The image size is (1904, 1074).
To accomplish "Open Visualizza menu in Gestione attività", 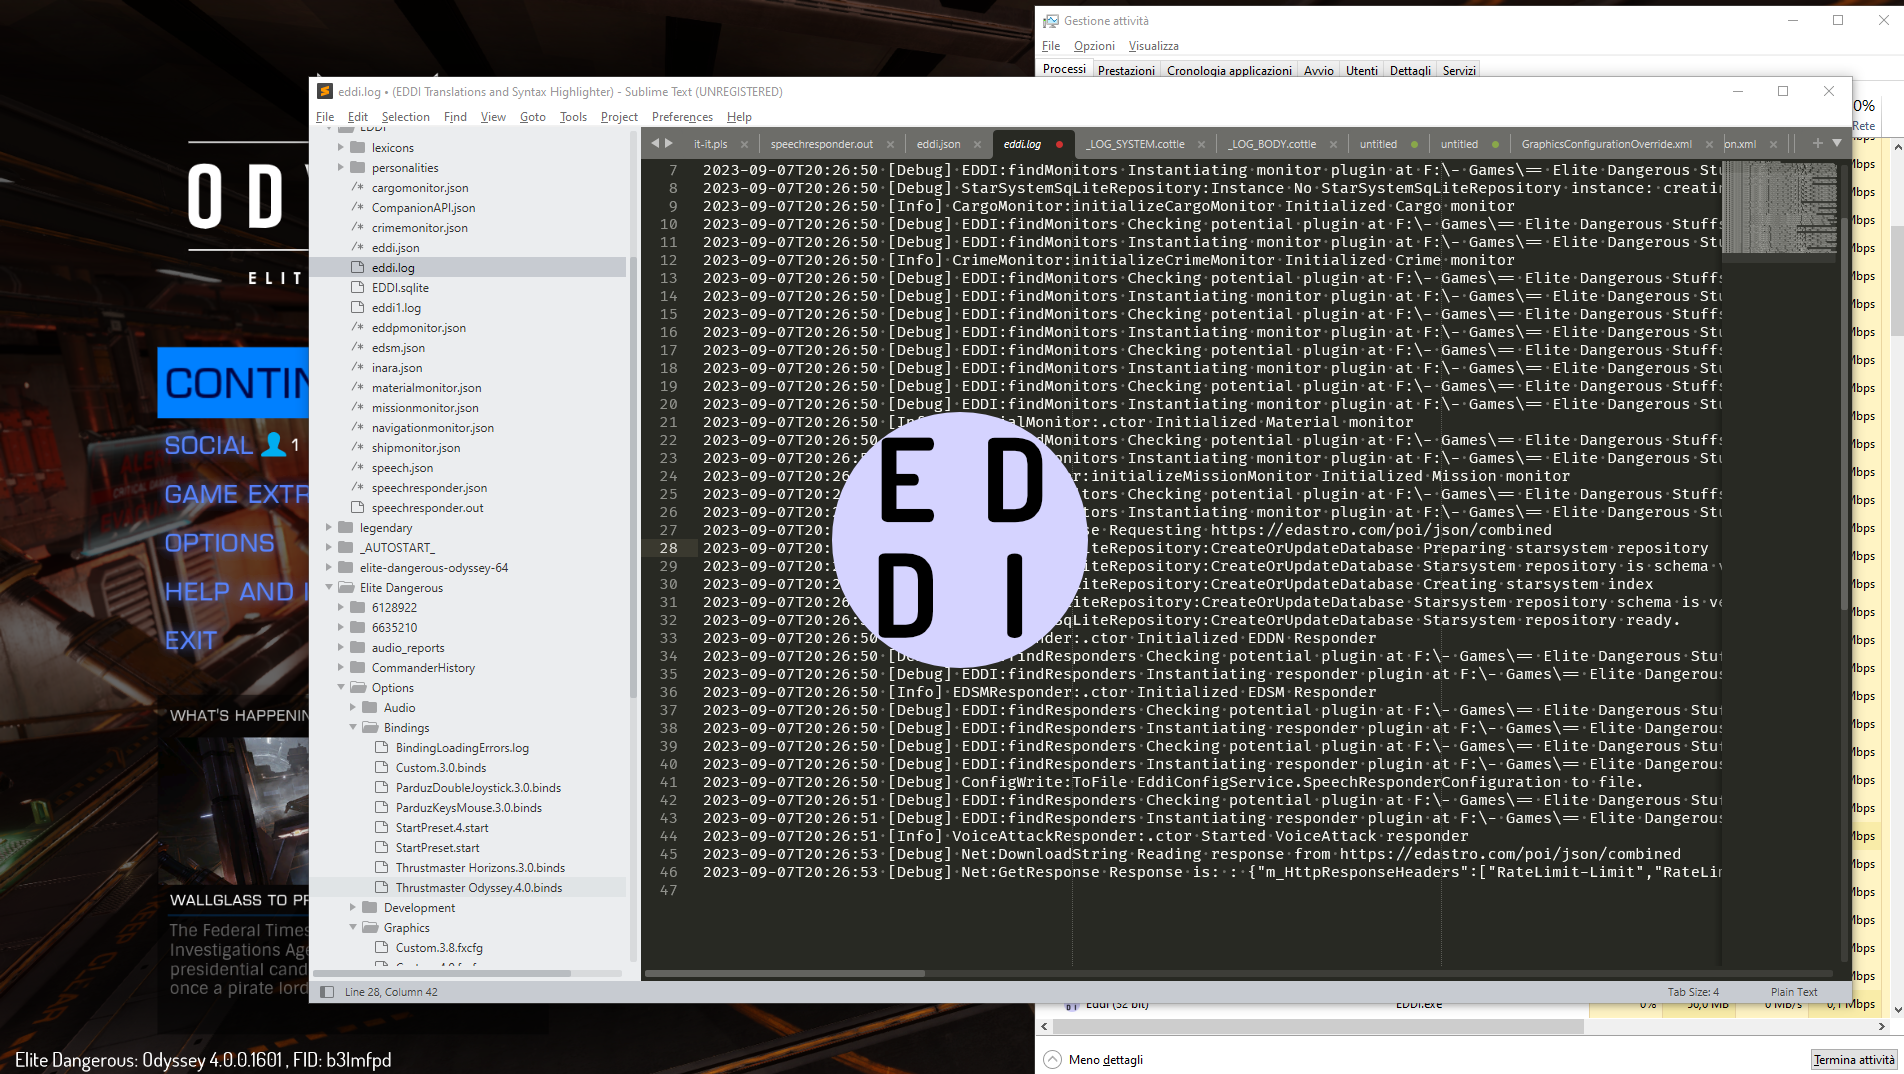I will [1153, 46].
